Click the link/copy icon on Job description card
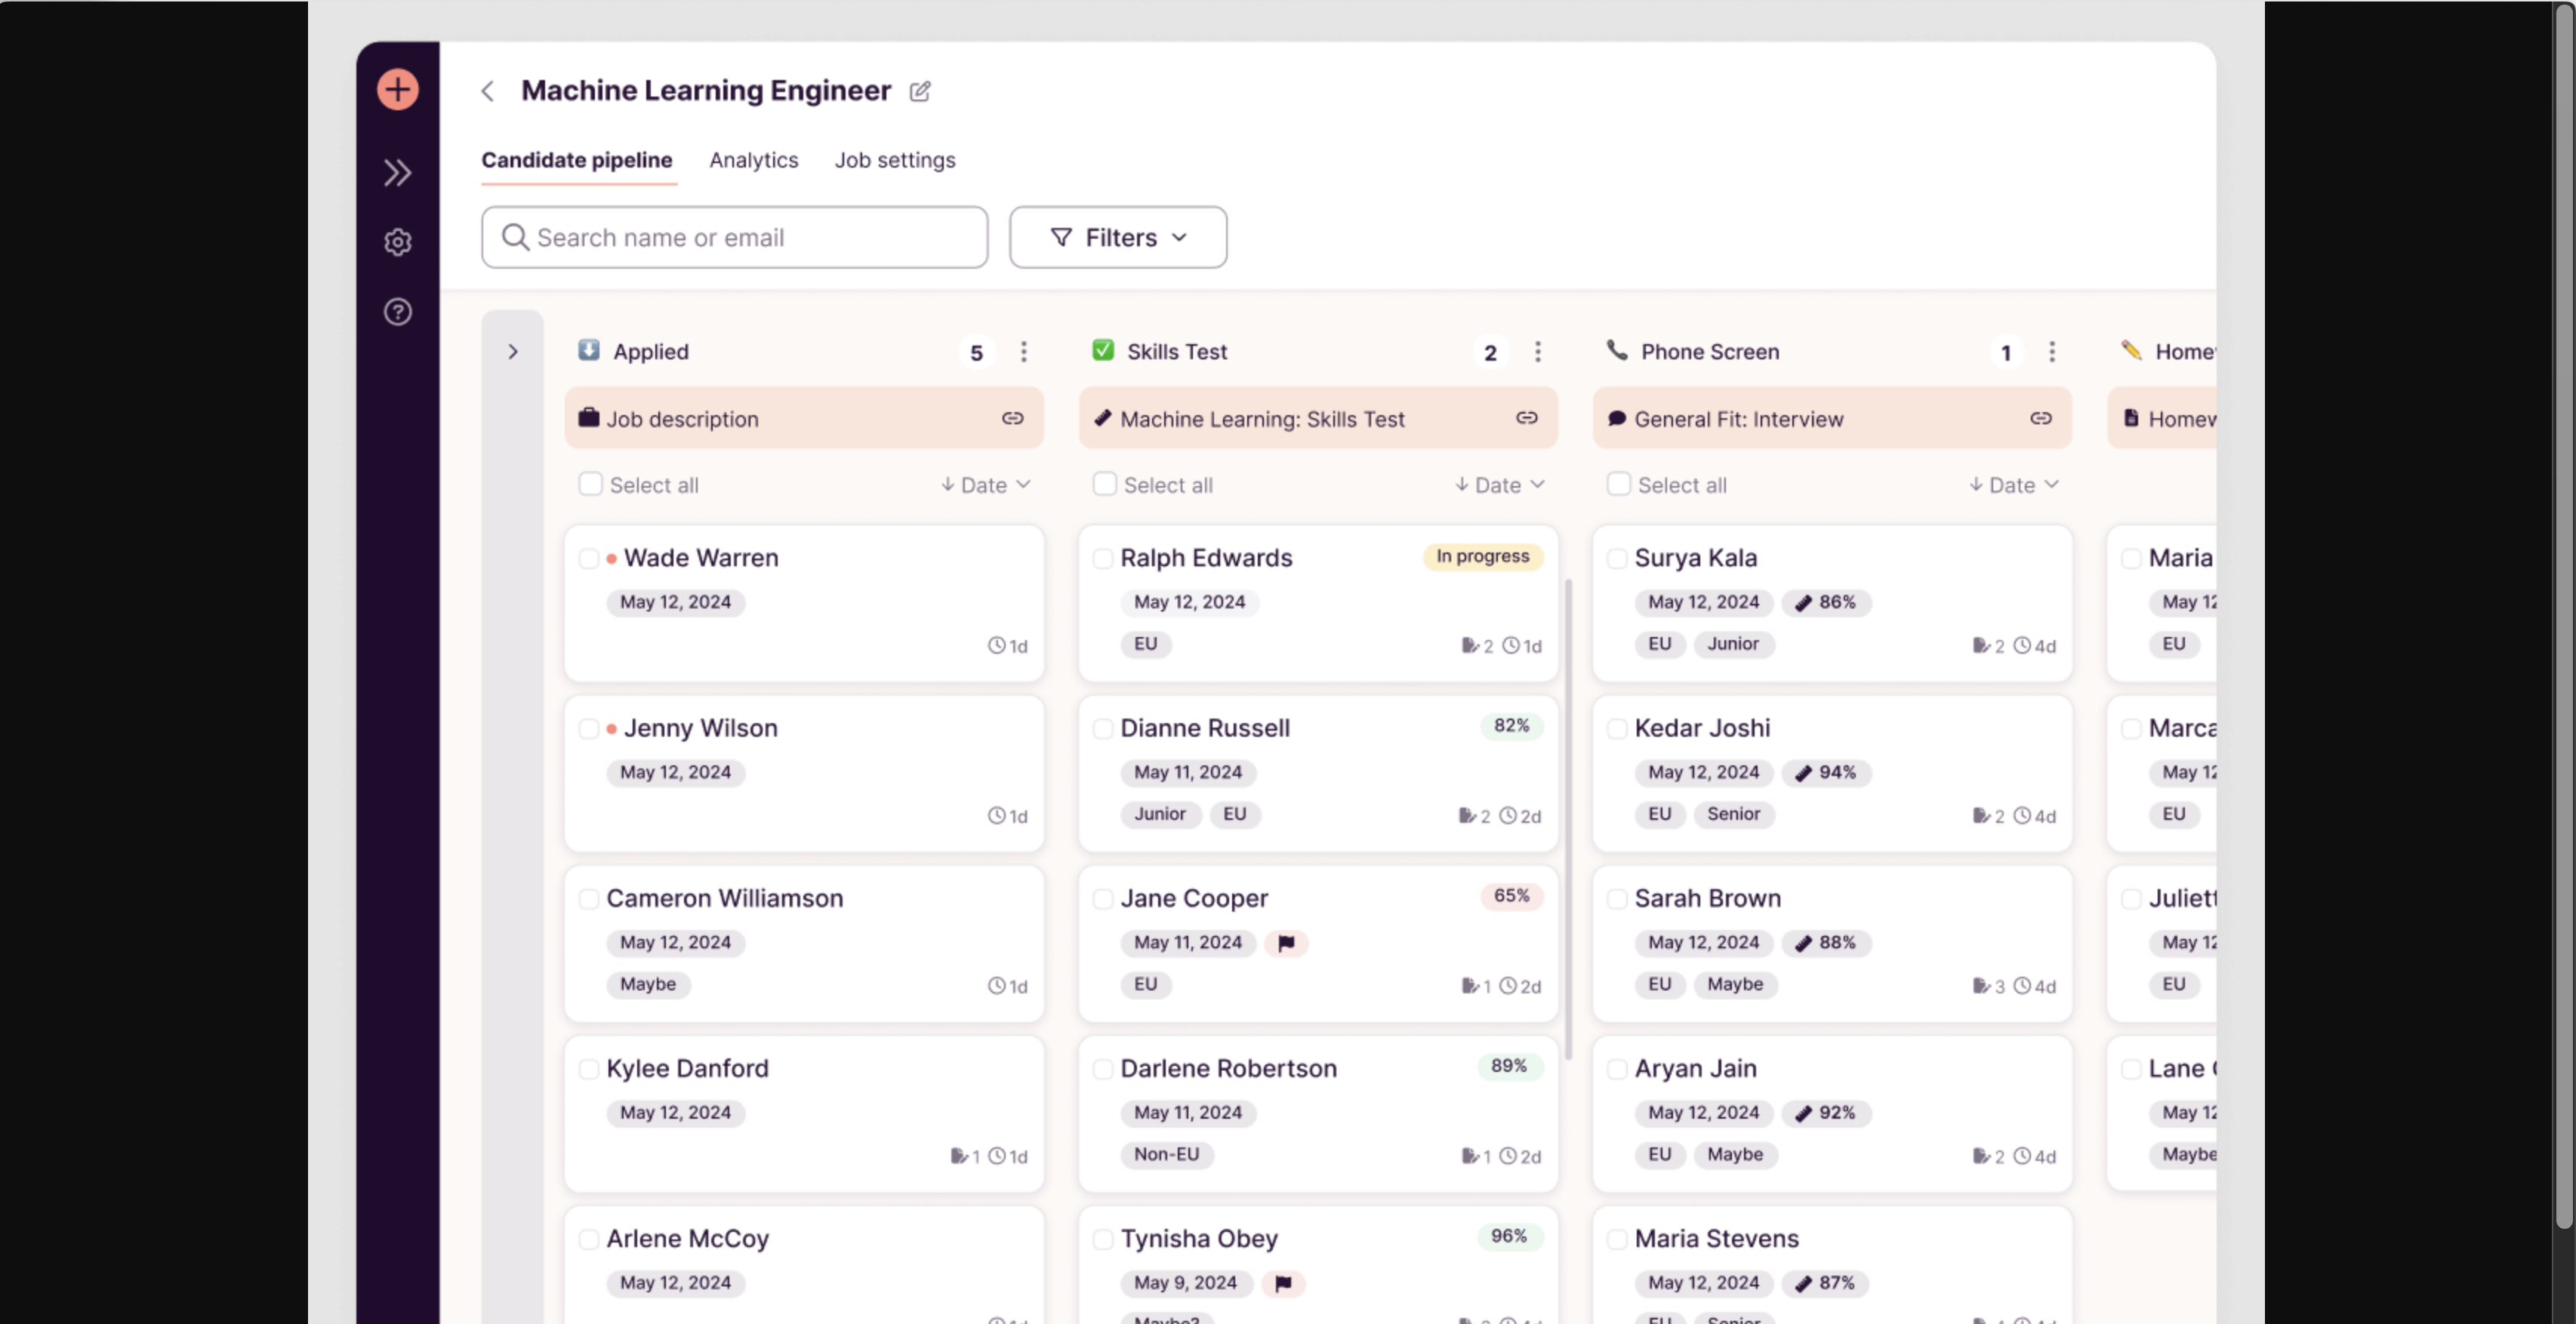This screenshot has height=1324, width=2576. click(1009, 419)
